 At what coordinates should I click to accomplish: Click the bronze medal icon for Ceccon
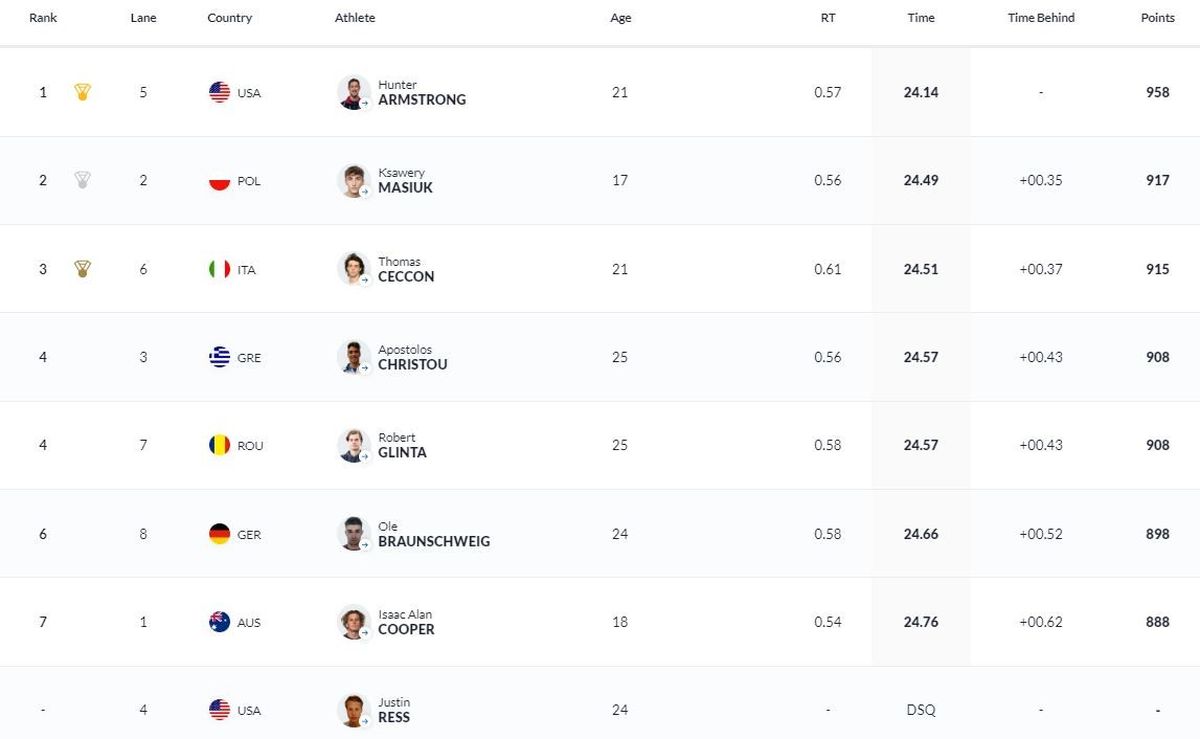[82, 269]
